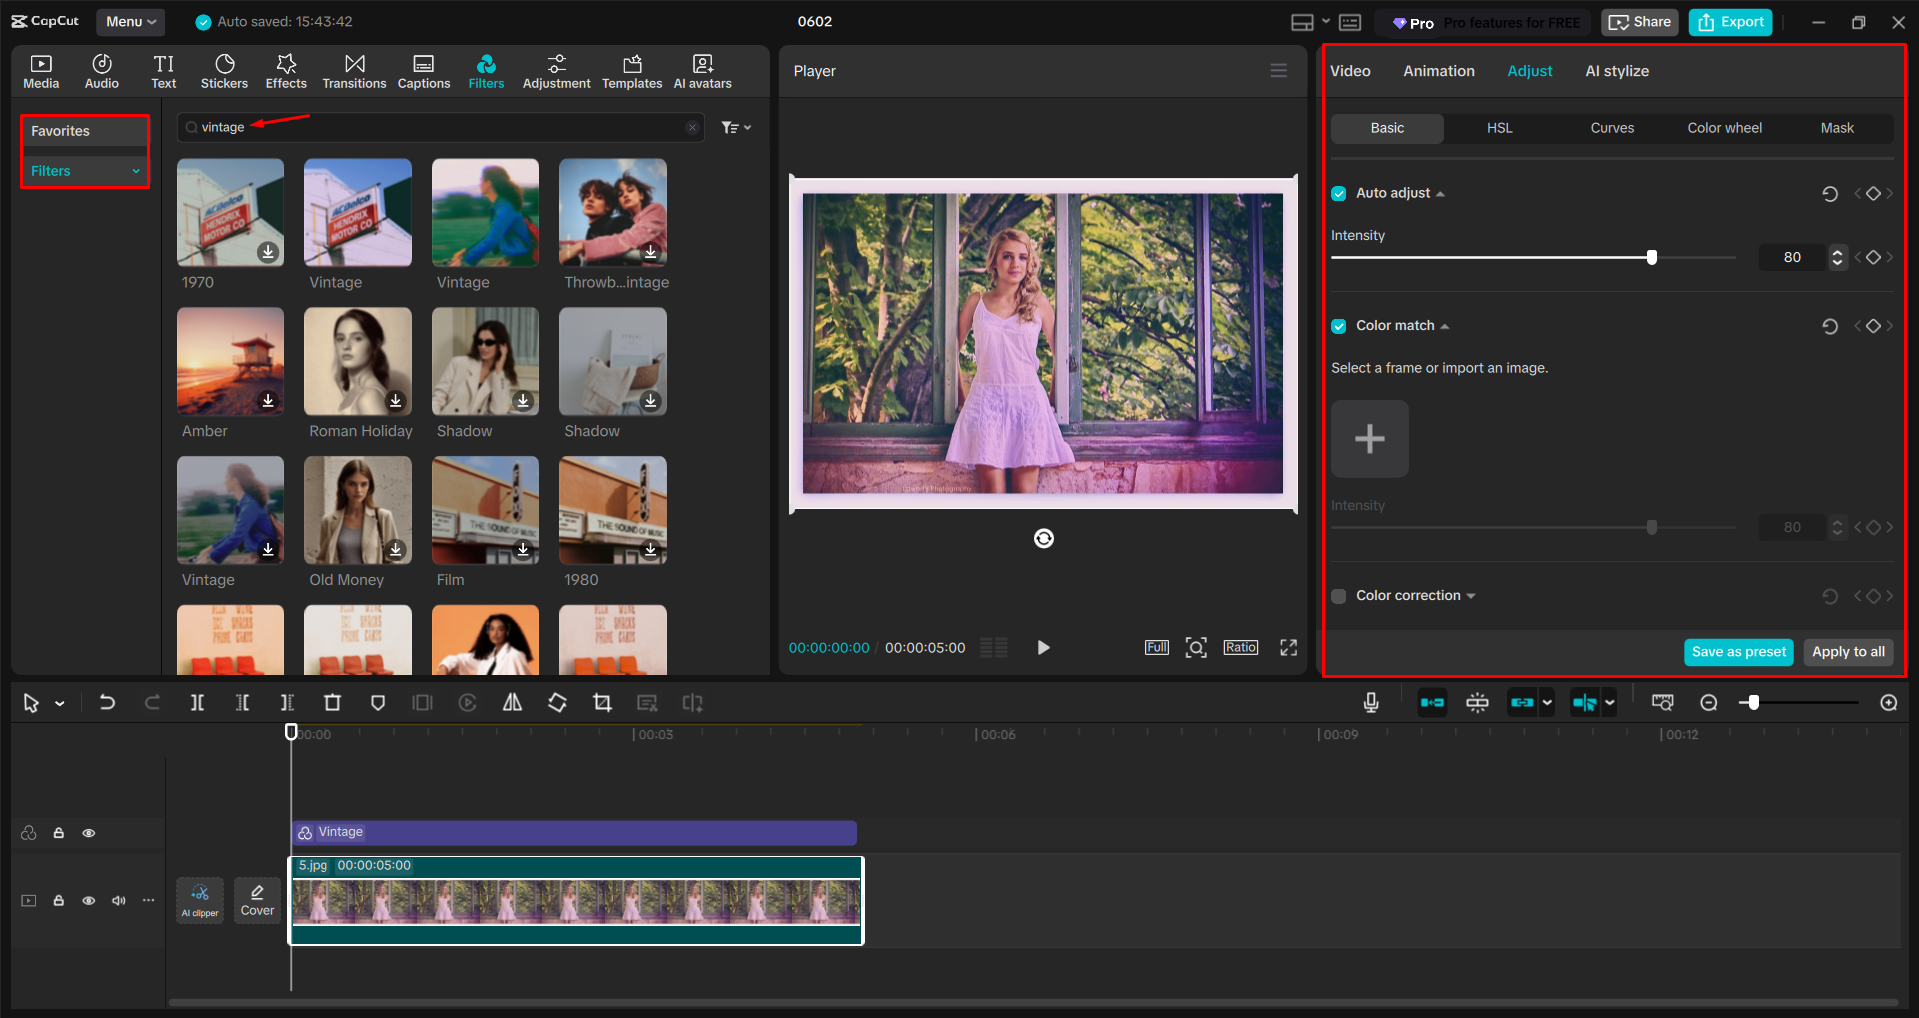The image size is (1919, 1018).
Task: Switch to the Animation tab
Action: click(x=1438, y=70)
